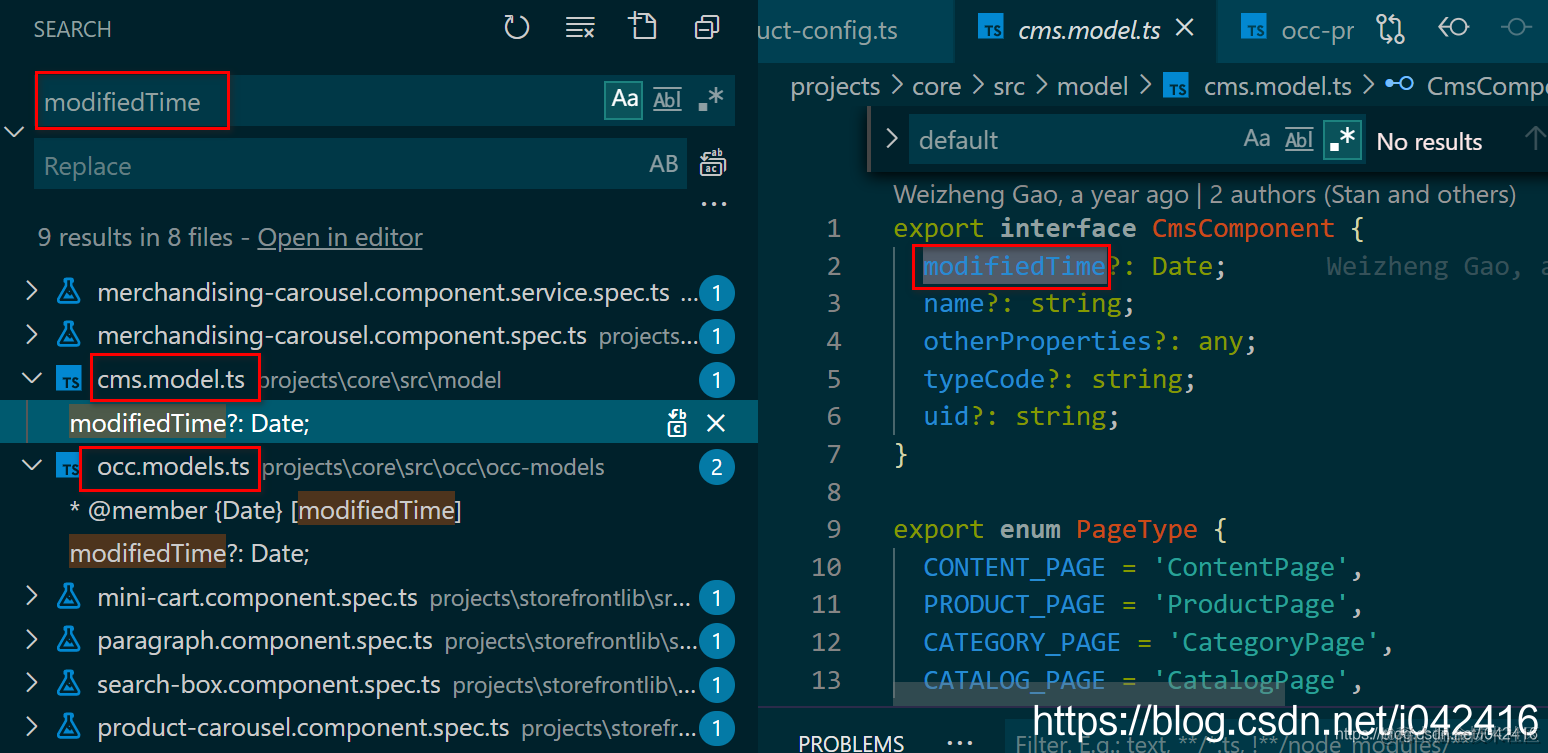Click the previous revision arrow icon
This screenshot has width=1548, height=753.
click(1453, 28)
